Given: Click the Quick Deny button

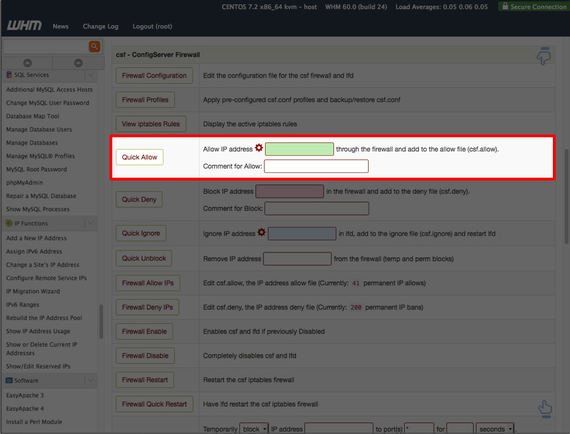Looking at the screenshot, I should point(139,200).
